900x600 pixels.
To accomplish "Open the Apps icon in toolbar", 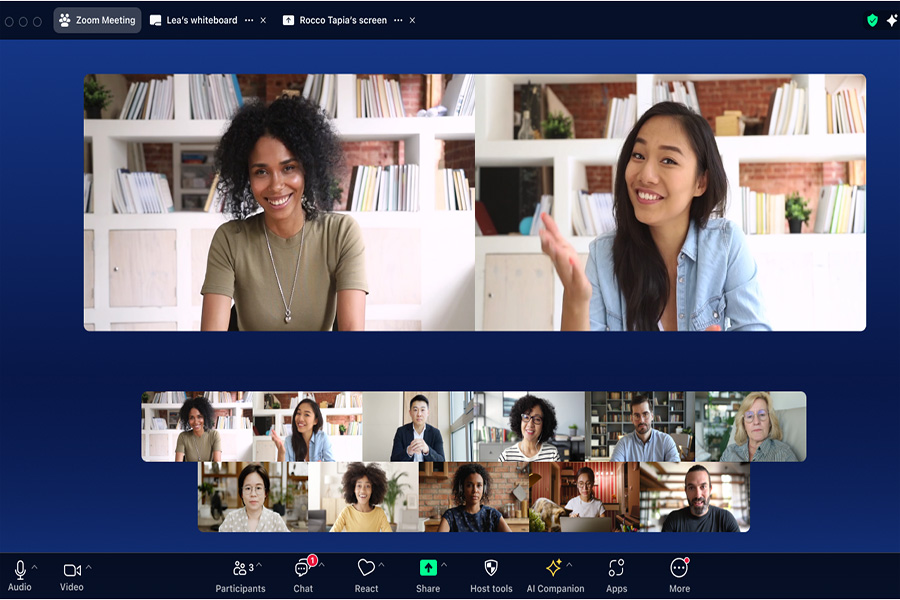I will pos(616,568).
